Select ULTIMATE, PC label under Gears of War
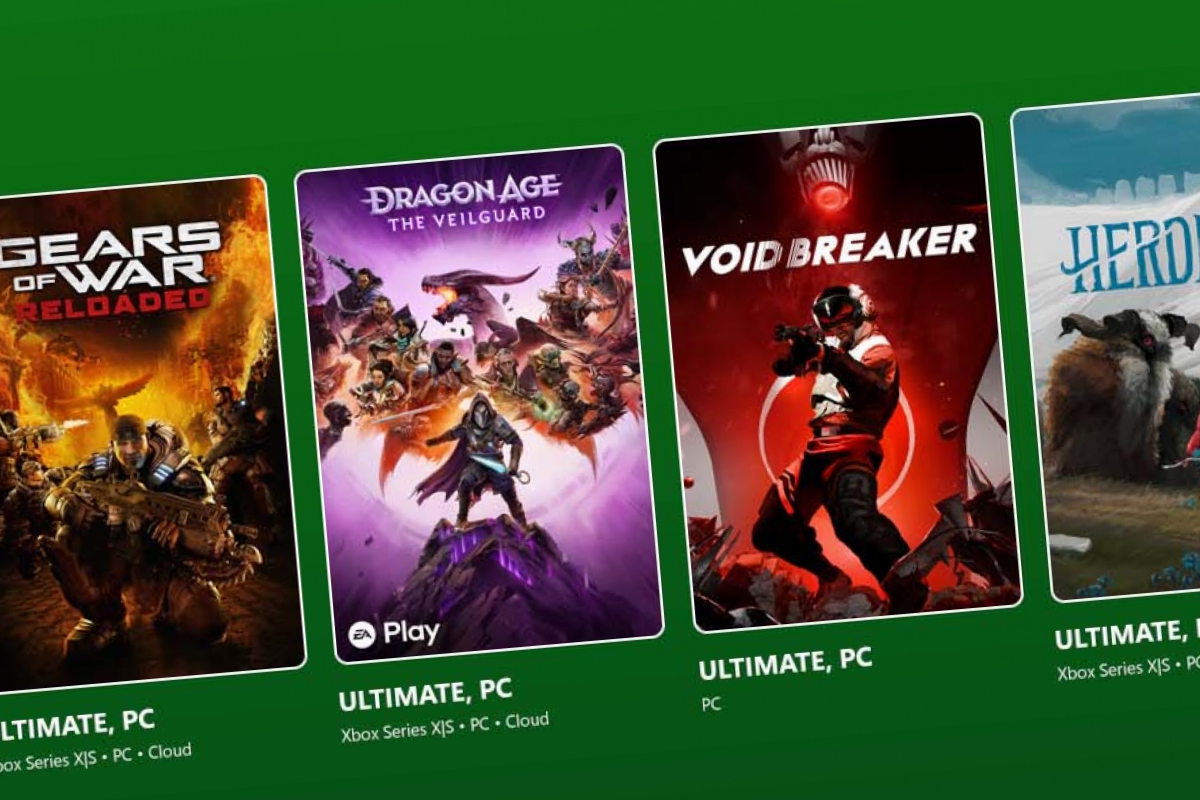 pos(78,726)
